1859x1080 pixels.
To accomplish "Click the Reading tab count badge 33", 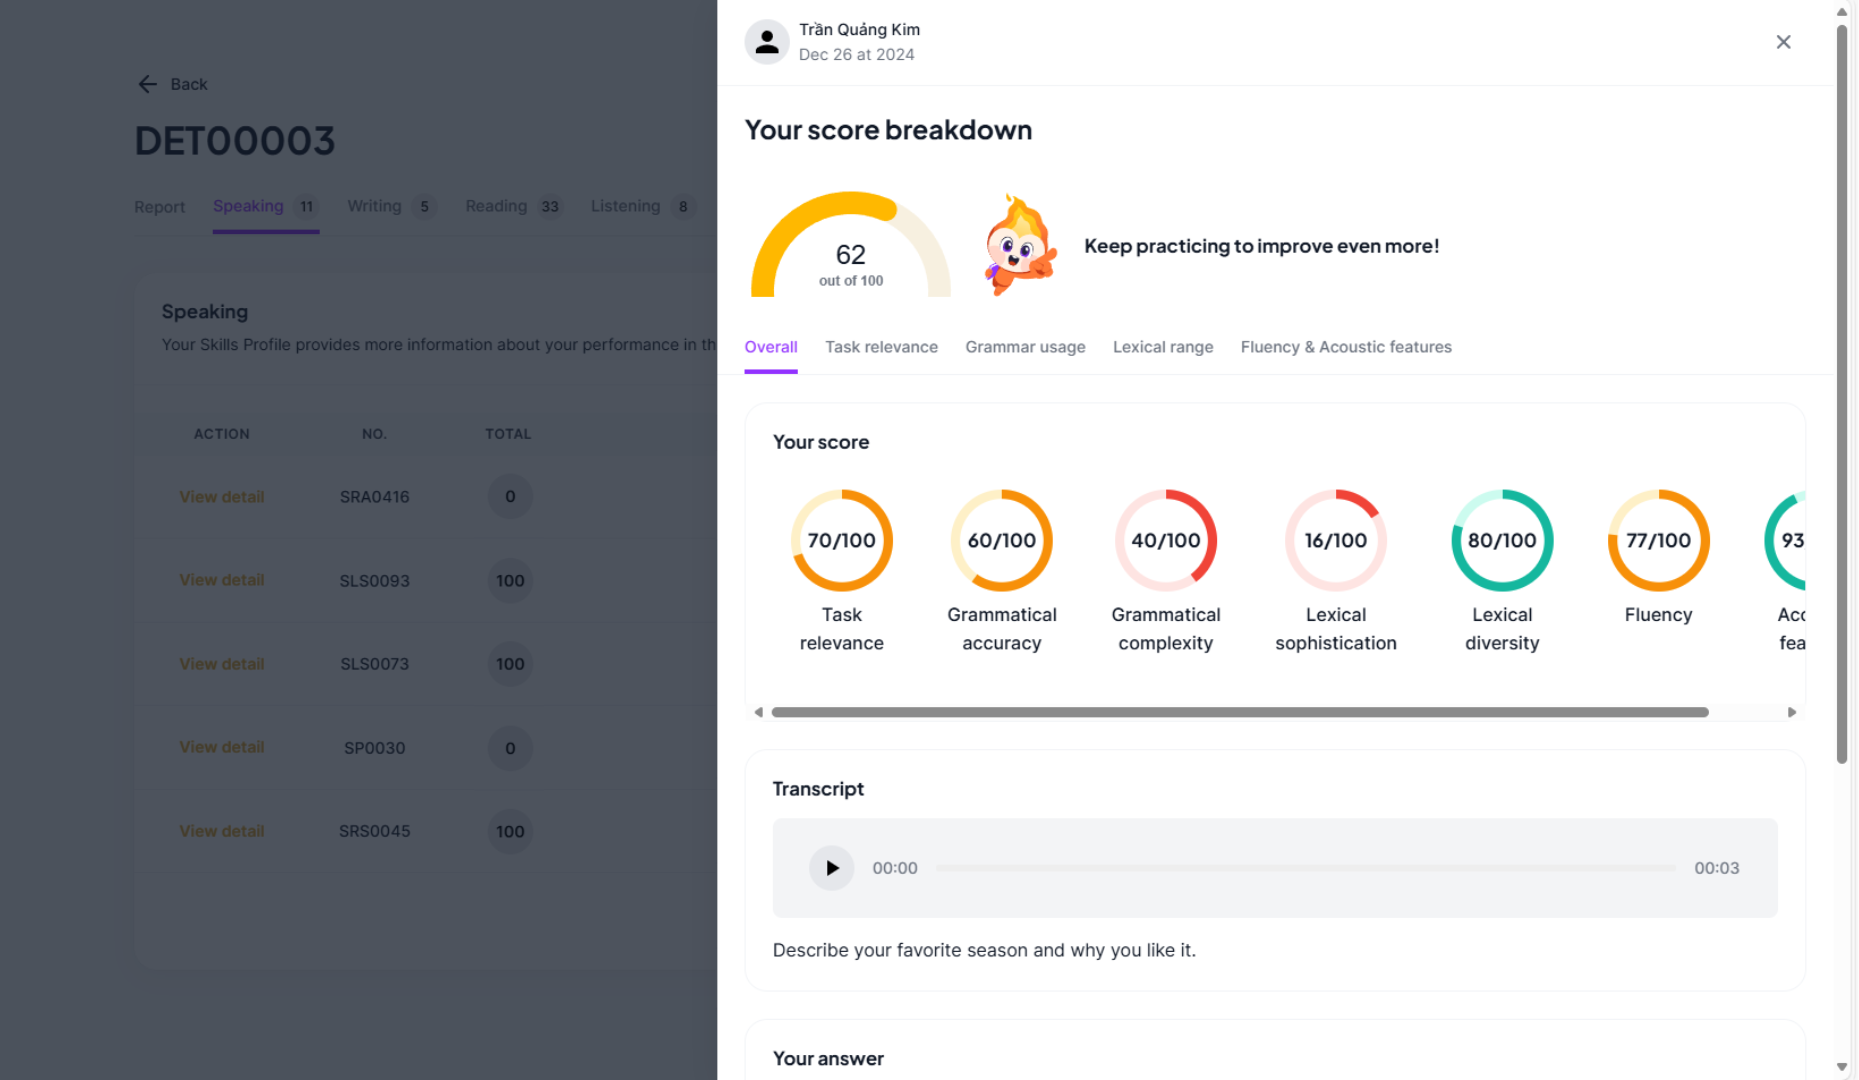I will click(x=550, y=207).
